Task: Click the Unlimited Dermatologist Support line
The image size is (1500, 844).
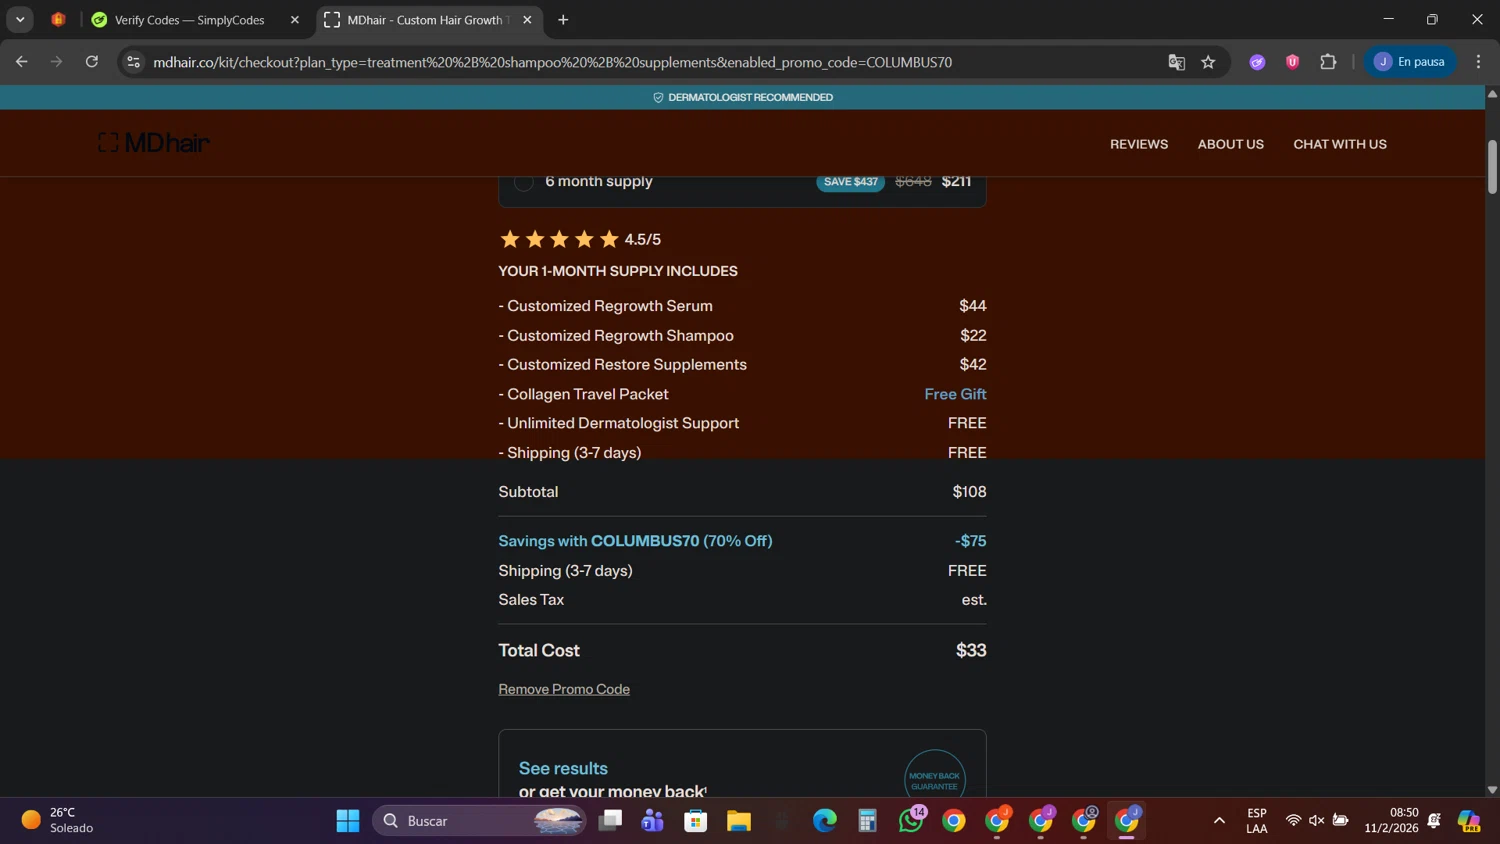Action: coord(742,423)
